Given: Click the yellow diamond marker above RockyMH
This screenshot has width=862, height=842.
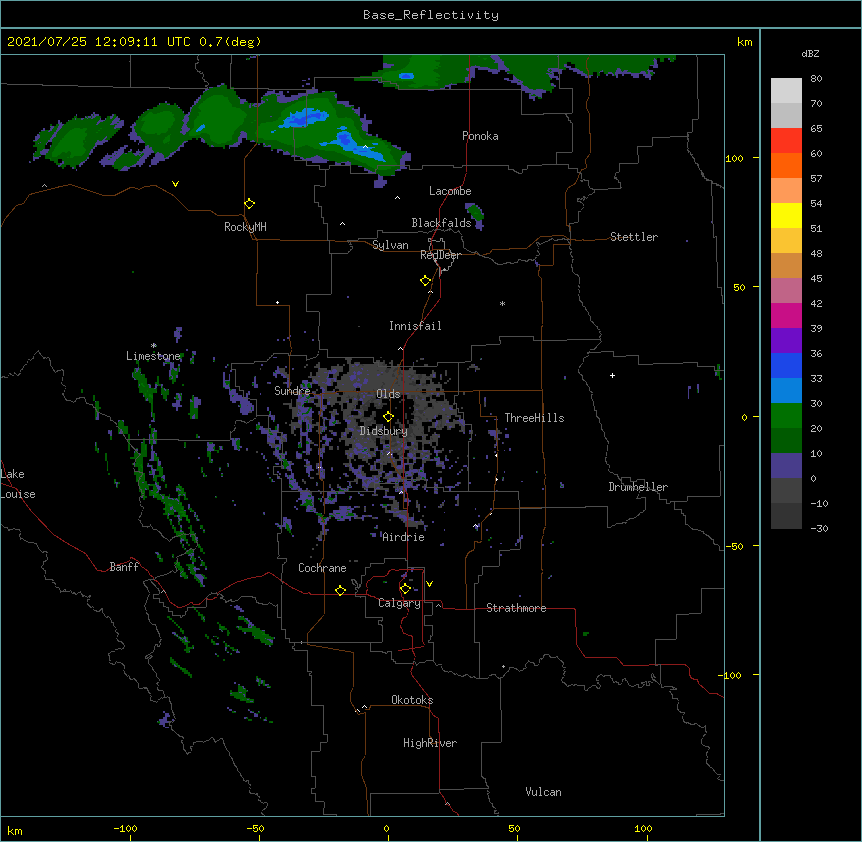Looking at the screenshot, I should [x=249, y=204].
